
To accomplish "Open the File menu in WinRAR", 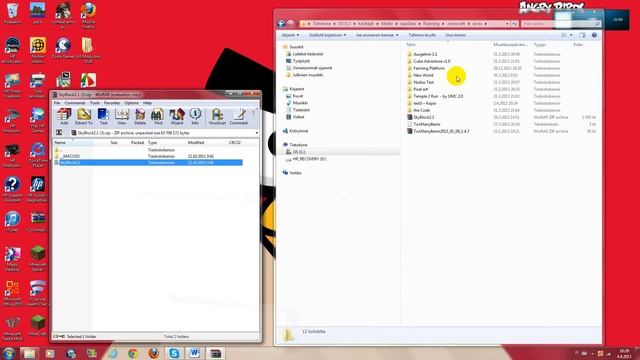I will pos(57,103).
